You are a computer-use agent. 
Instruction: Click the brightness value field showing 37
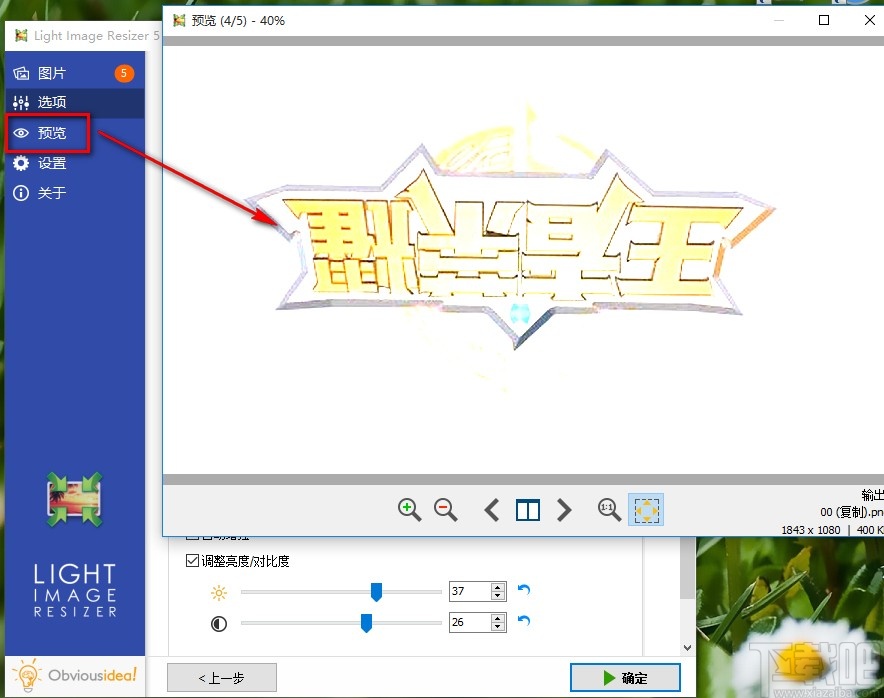pyautogui.click(x=470, y=591)
